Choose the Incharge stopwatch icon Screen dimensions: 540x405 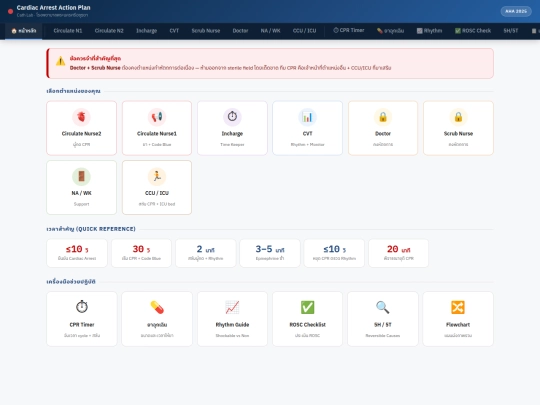pos(232,117)
